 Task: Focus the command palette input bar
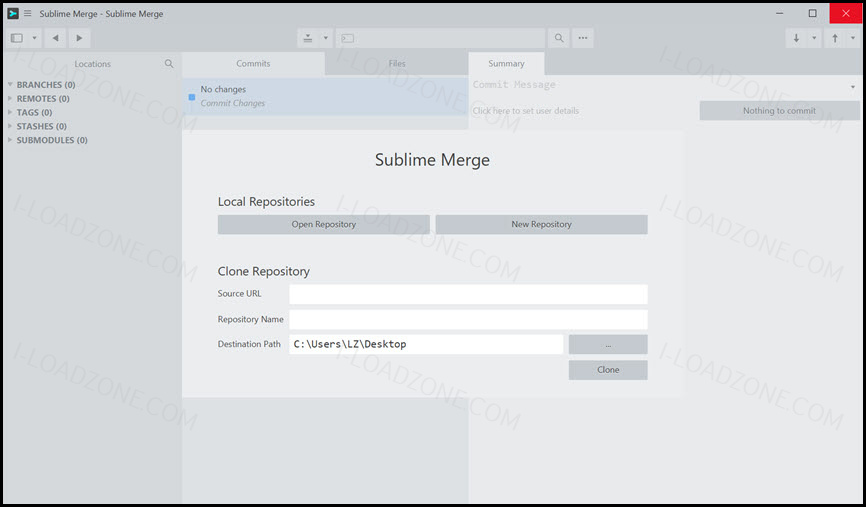coord(440,38)
